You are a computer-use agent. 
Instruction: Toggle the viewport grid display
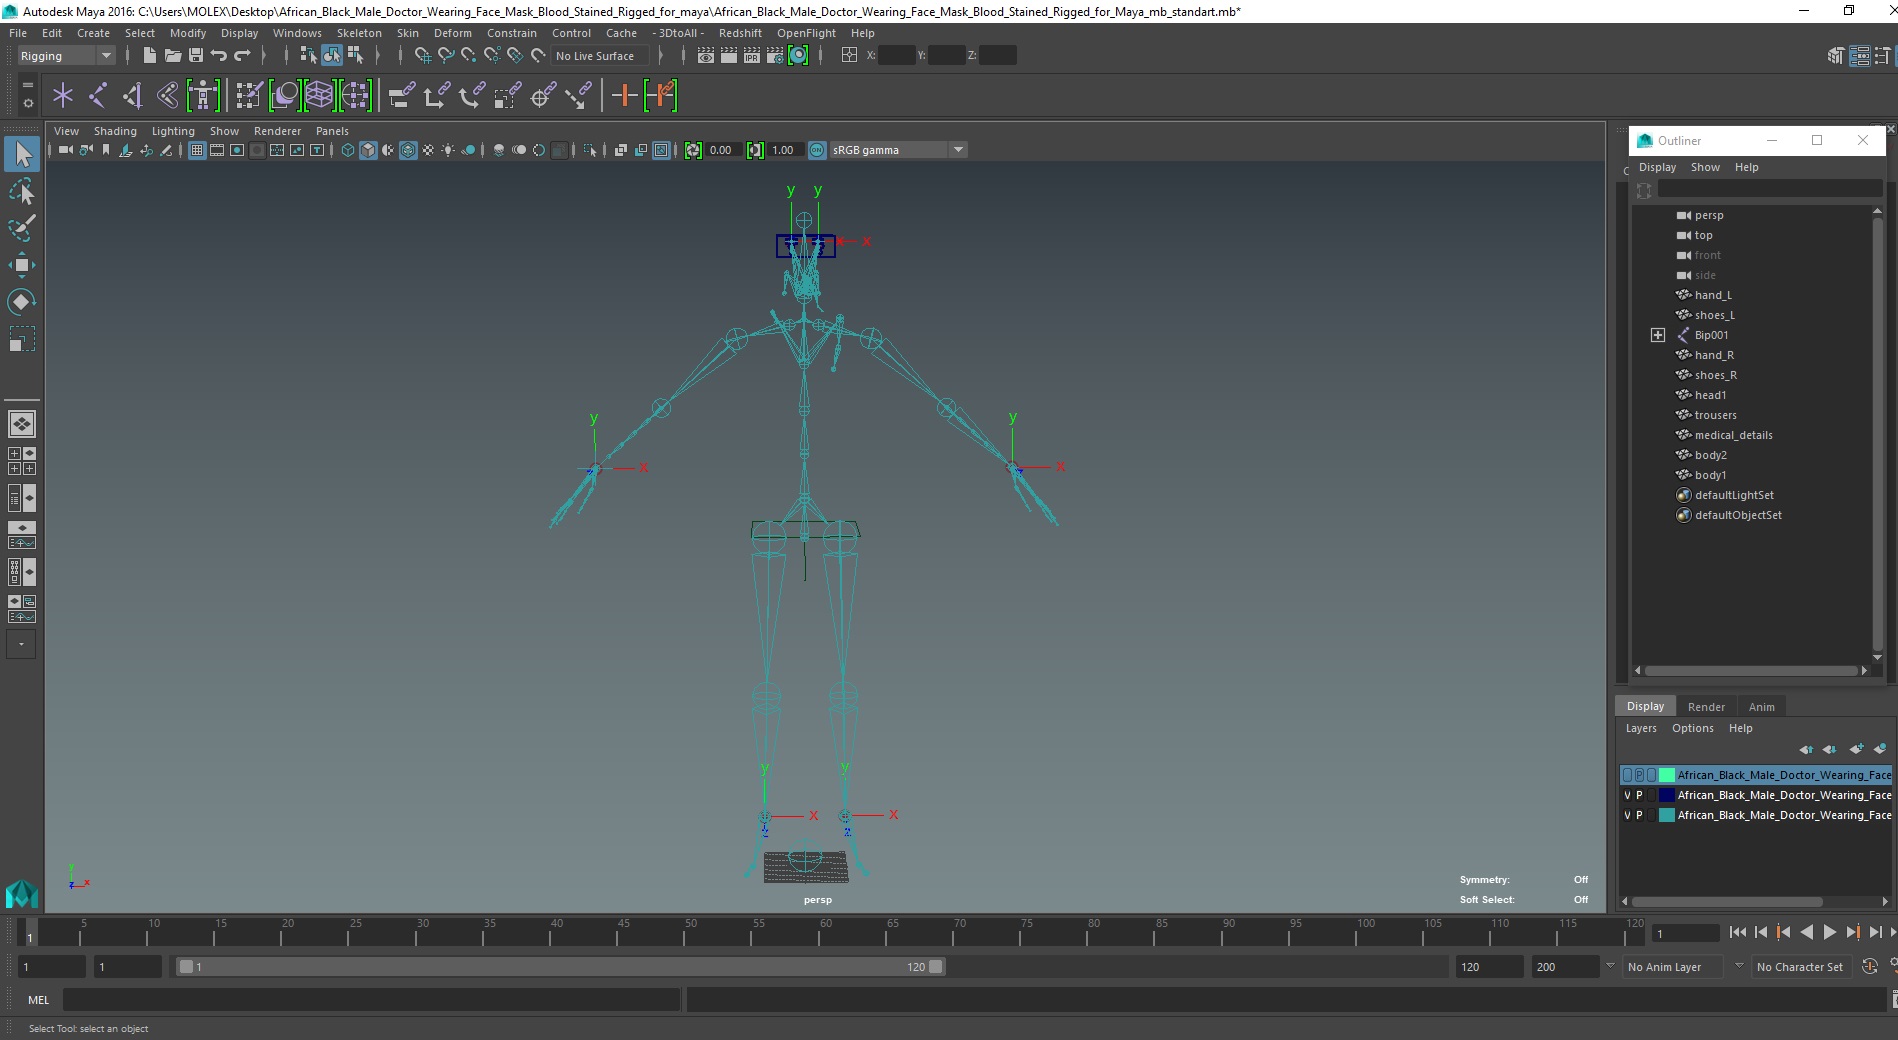click(197, 150)
